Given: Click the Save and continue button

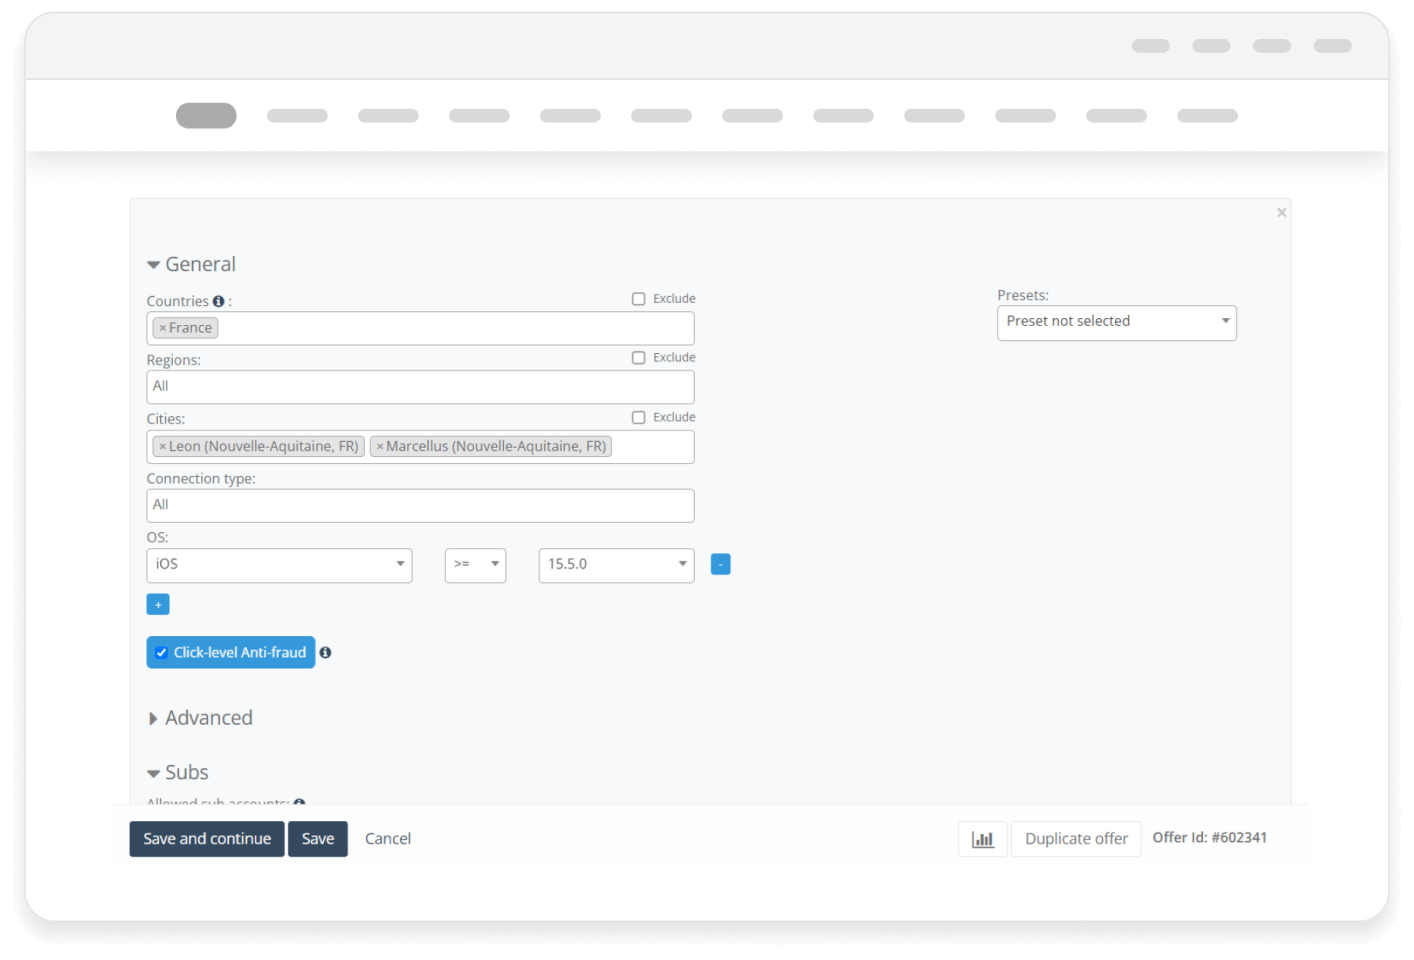Looking at the screenshot, I should 207,839.
